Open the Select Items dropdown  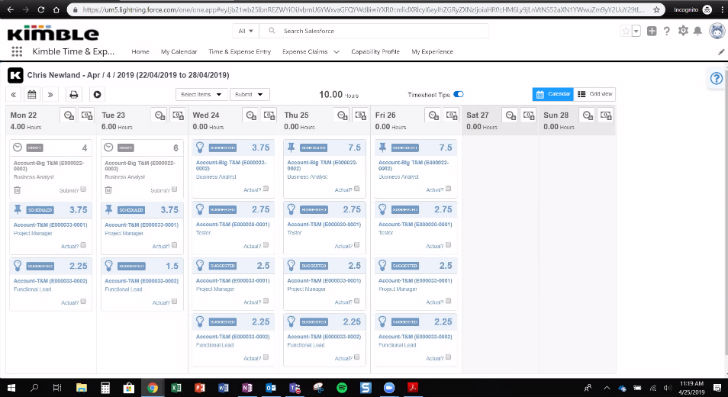(x=202, y=94)
